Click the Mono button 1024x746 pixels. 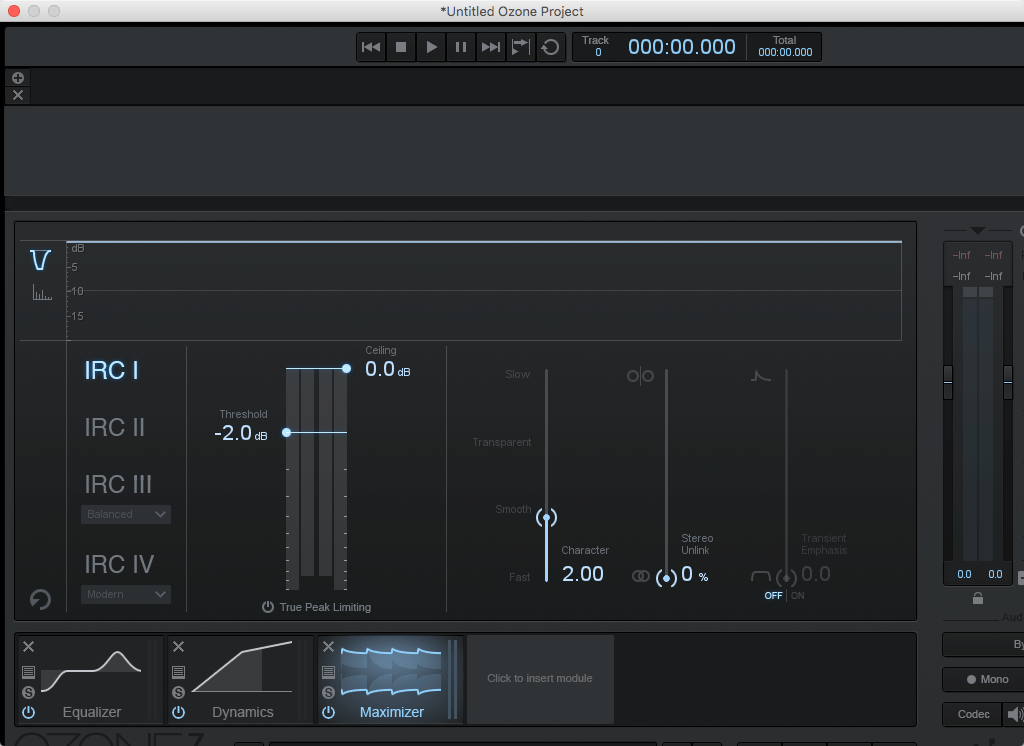click(x=987, y=679)
